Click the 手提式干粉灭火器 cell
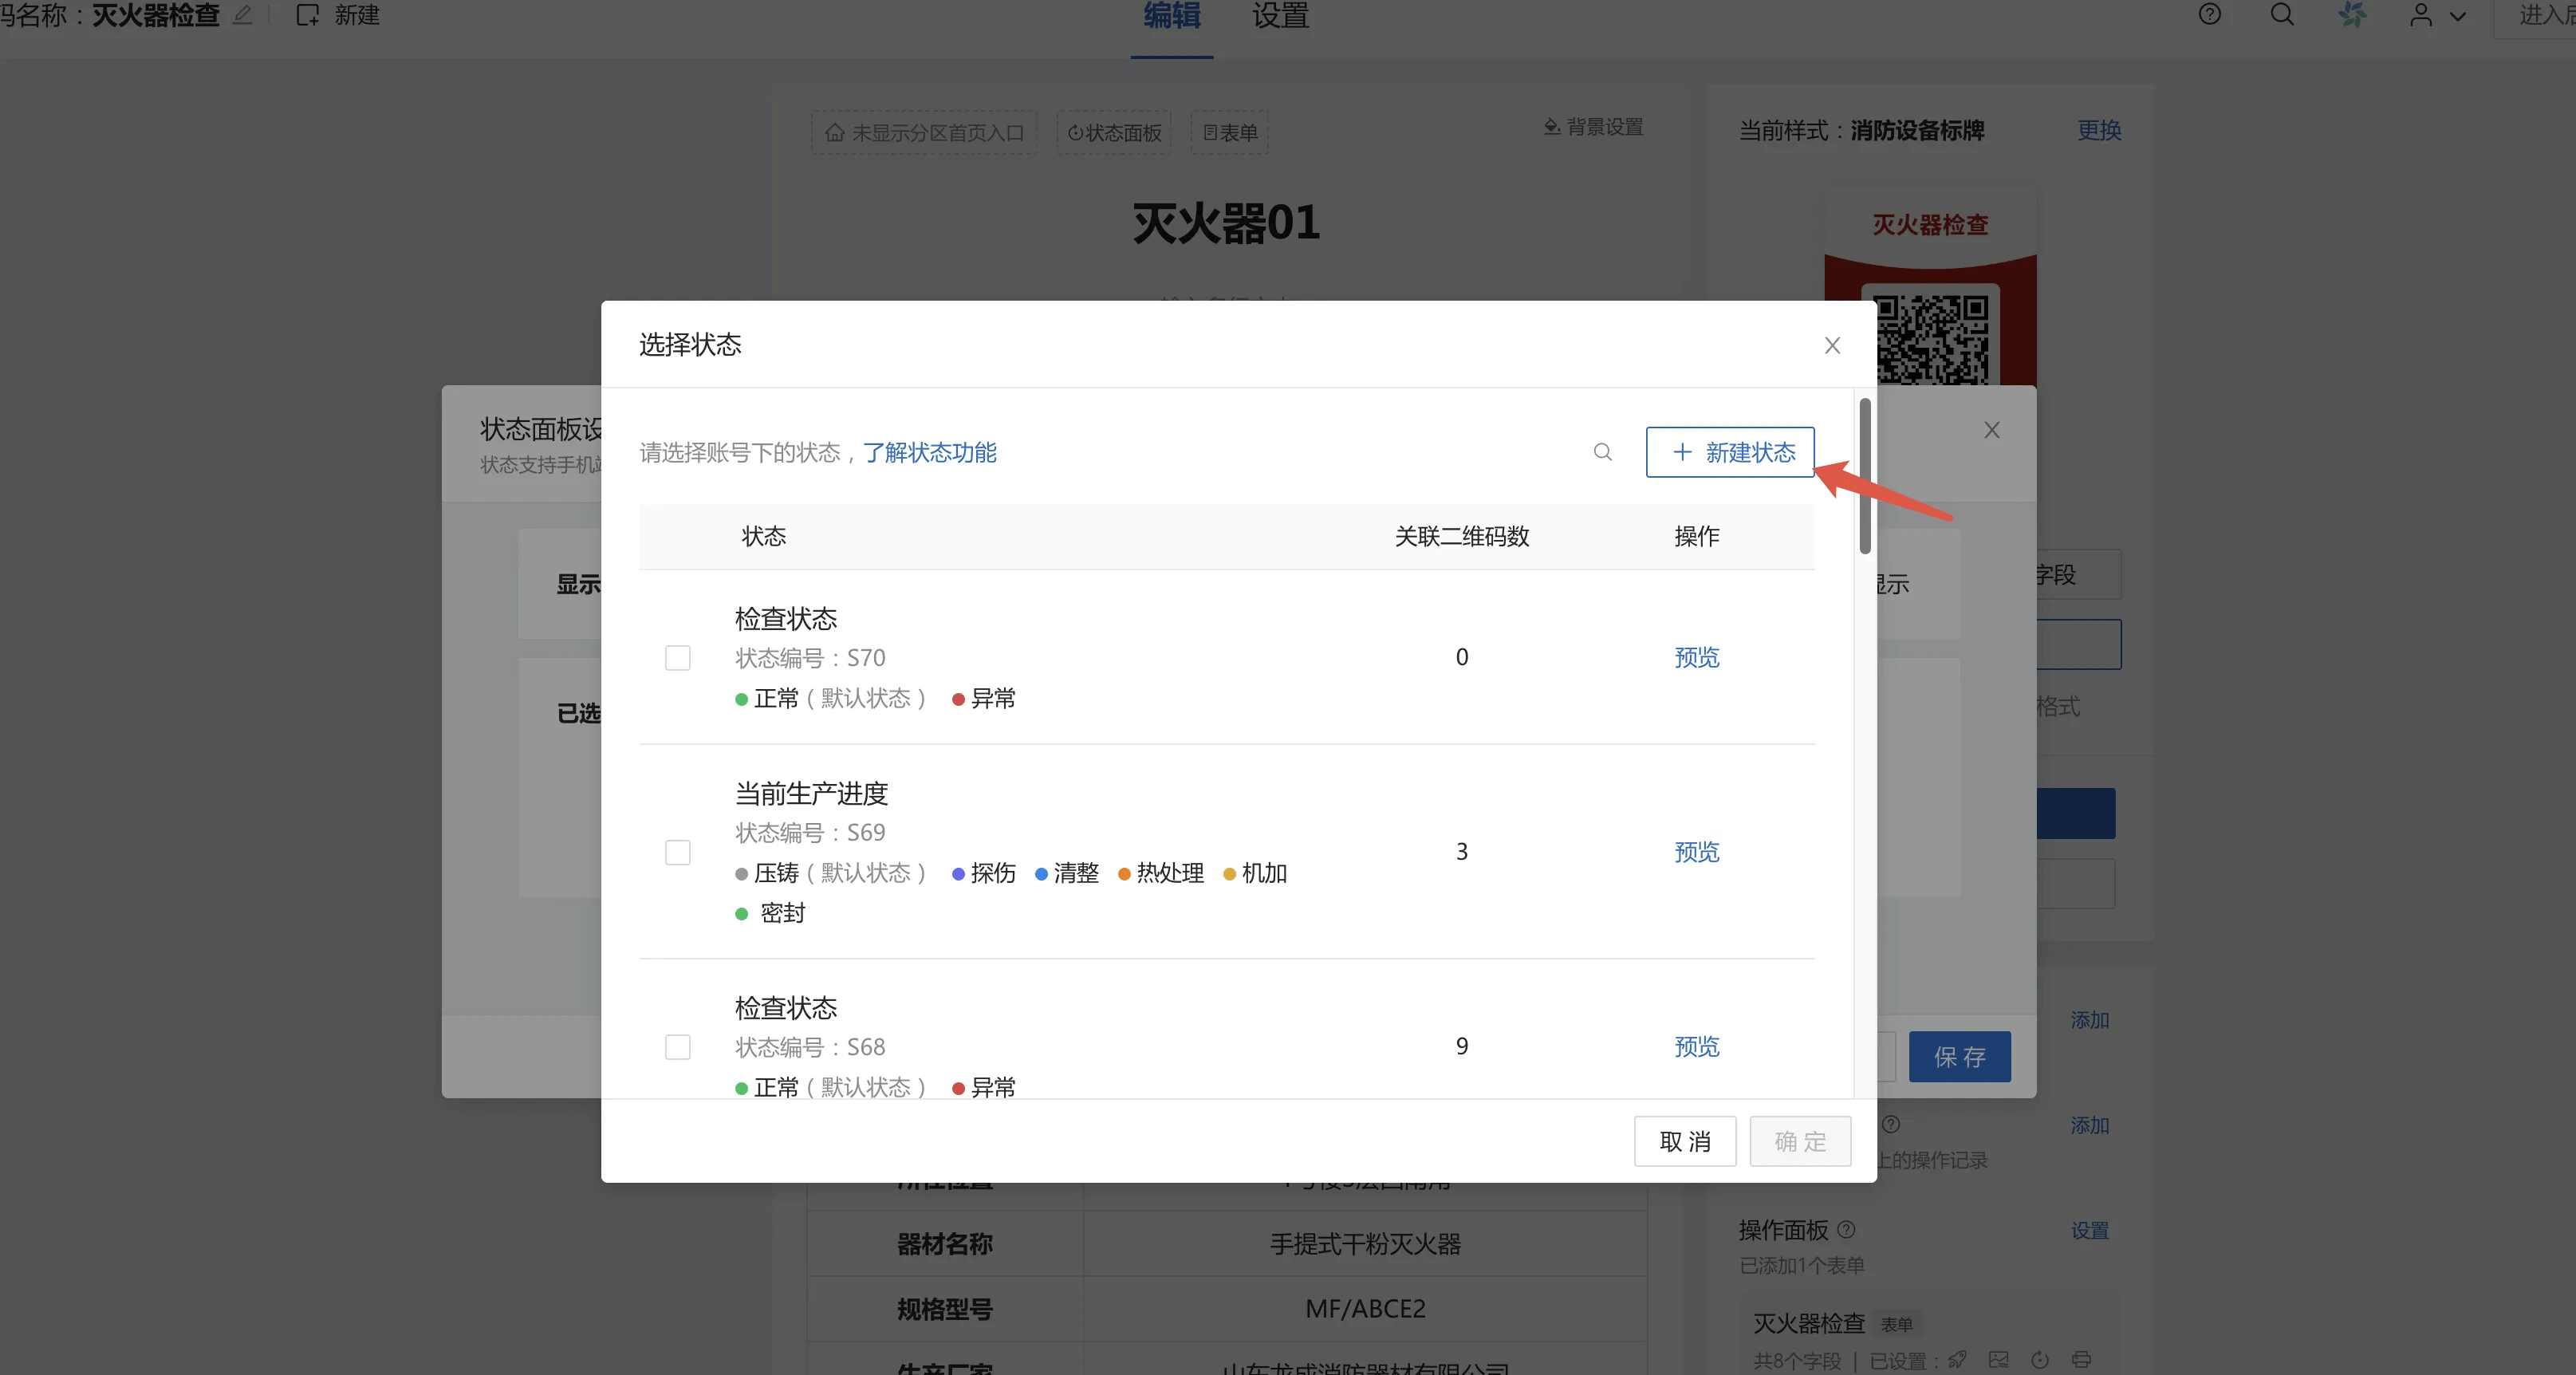Viewport: 2576px width, 1375px height. coord(1365,1244)
